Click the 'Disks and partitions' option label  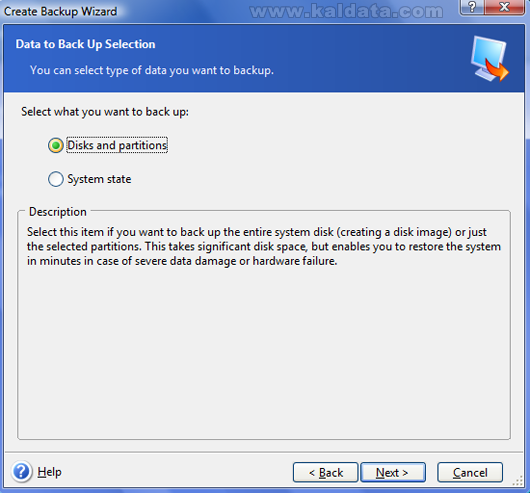click(117, 145)
